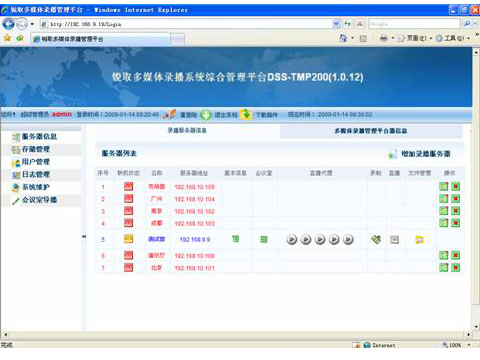This screenshot has height=360, width=480.
Task: Click the recording icon in row 5
Action: coord(376,239)
